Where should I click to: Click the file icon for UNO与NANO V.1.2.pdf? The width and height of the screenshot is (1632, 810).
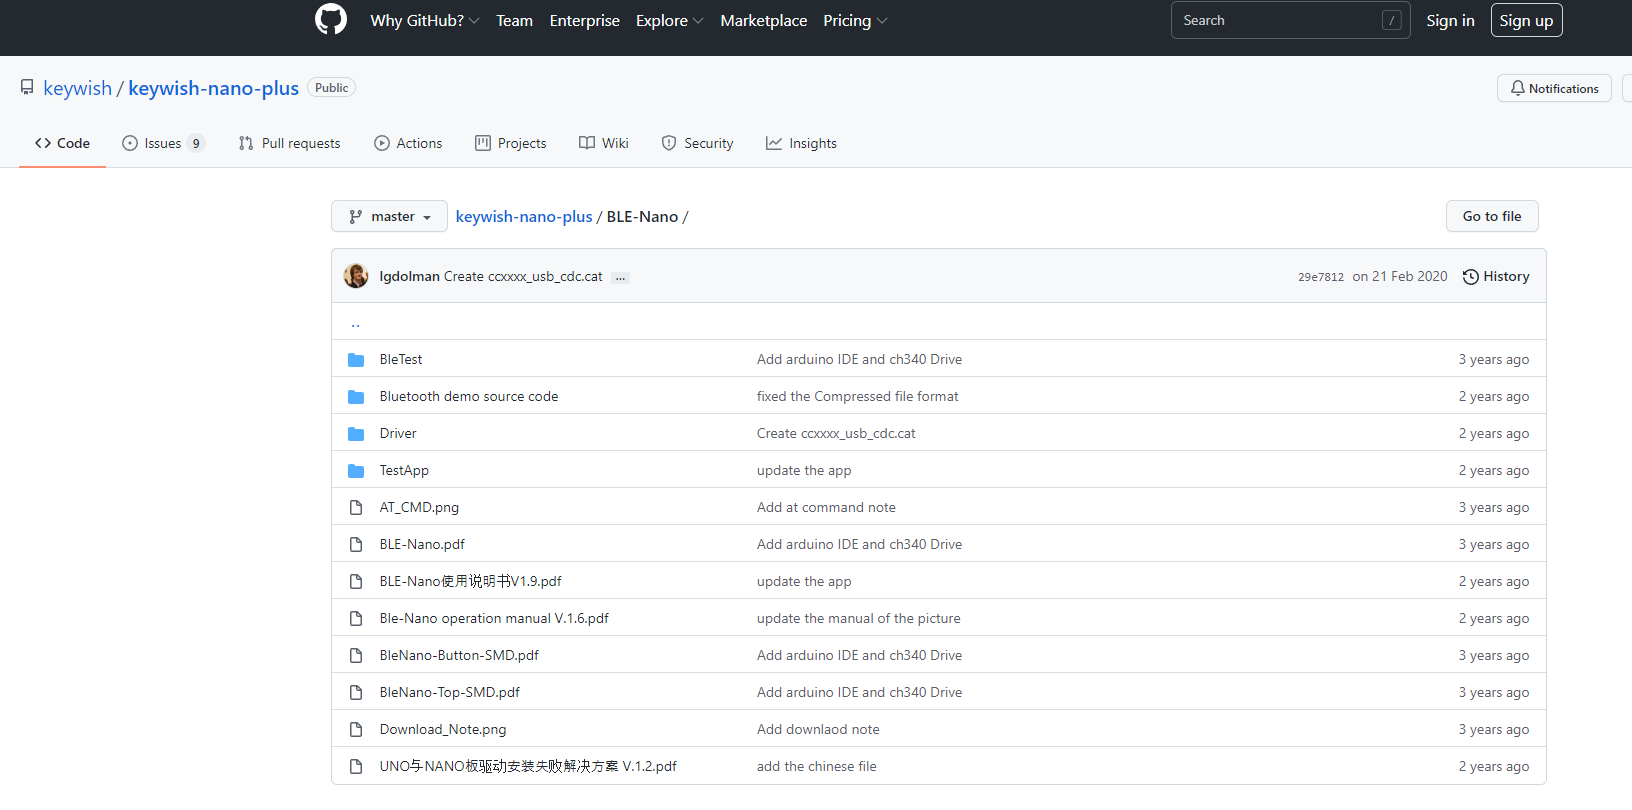356,766
